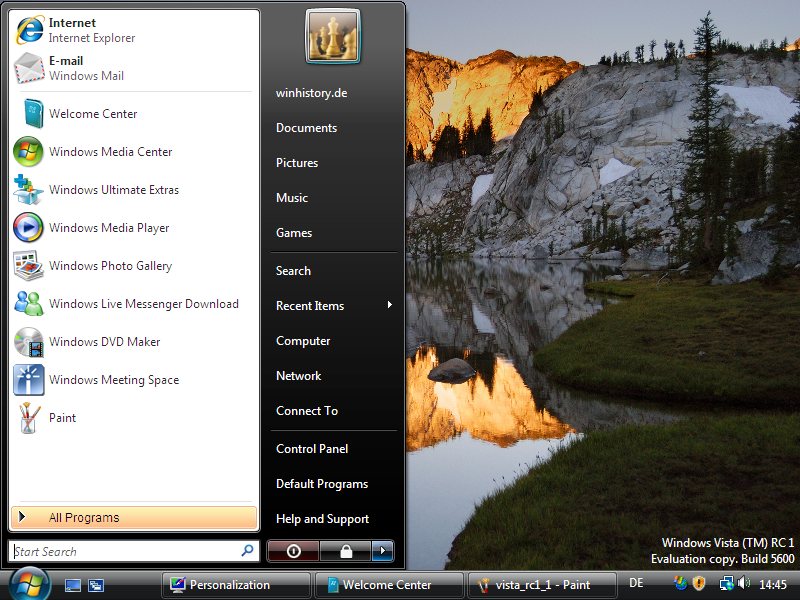Screen dimensions: 800x600
Task: Click Recent Items label
Action: point(310,306)
